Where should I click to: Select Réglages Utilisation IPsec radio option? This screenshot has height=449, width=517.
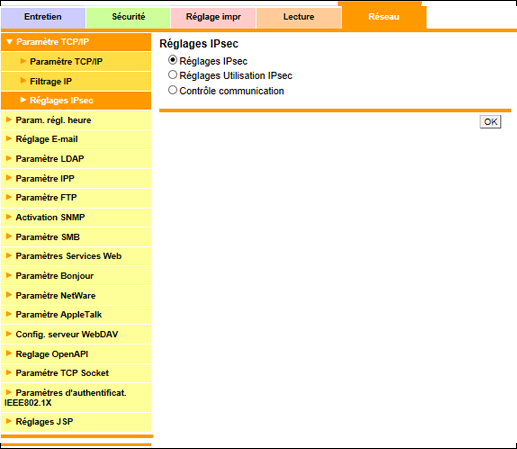click(172, 75)
